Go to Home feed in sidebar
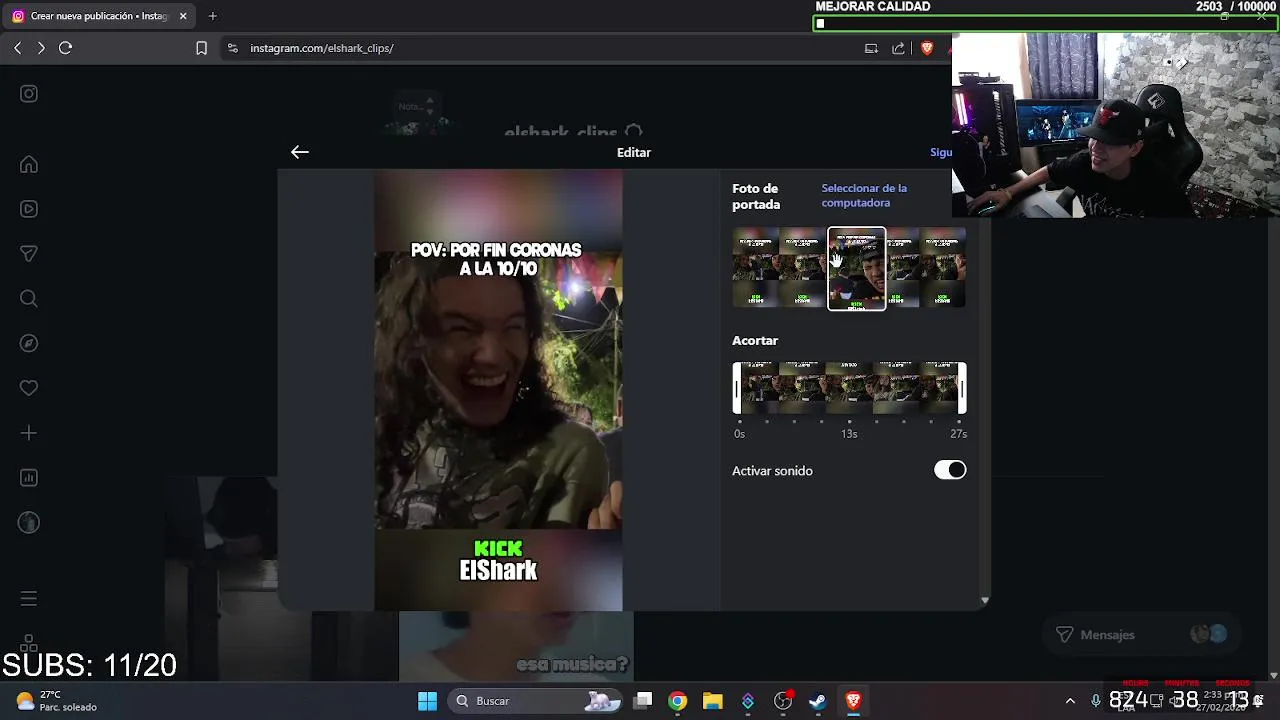 29,165
